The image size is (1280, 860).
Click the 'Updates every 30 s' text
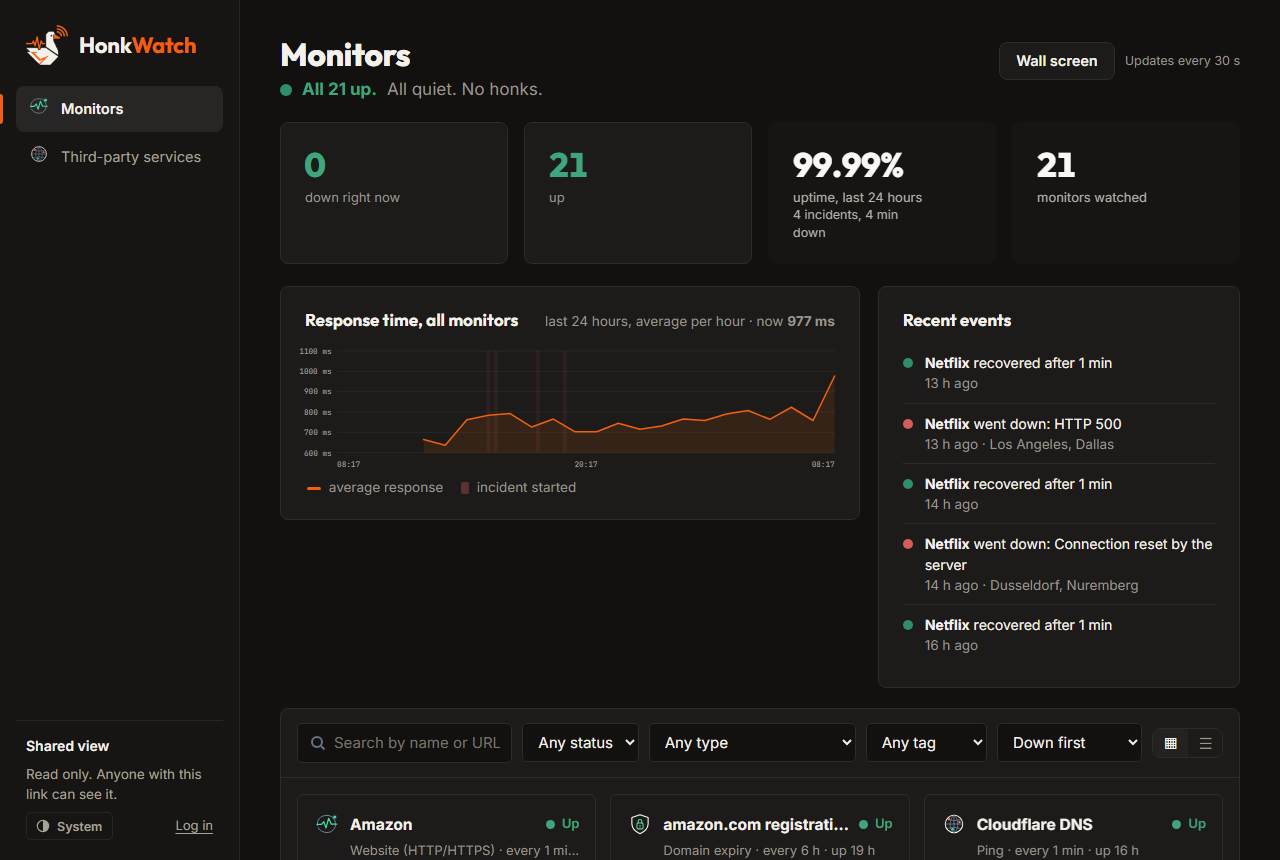click(x=1182, y=61)
